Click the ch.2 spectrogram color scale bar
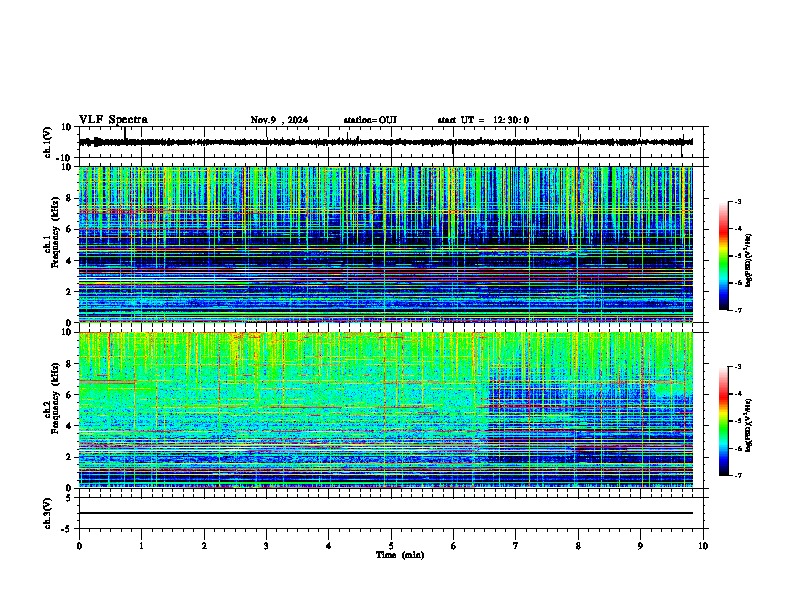 pos(724,421)
